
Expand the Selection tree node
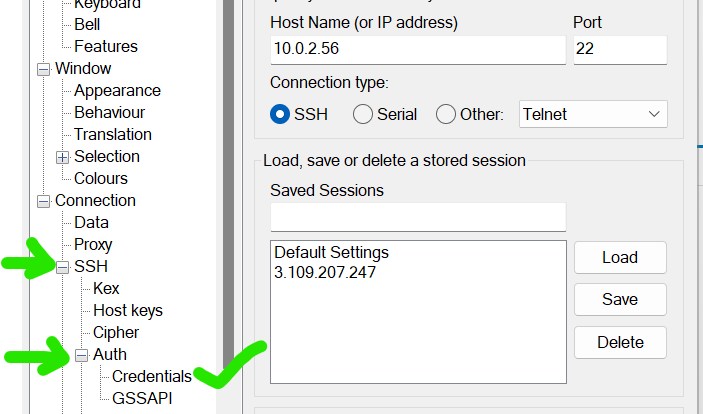tap(62, 157)
